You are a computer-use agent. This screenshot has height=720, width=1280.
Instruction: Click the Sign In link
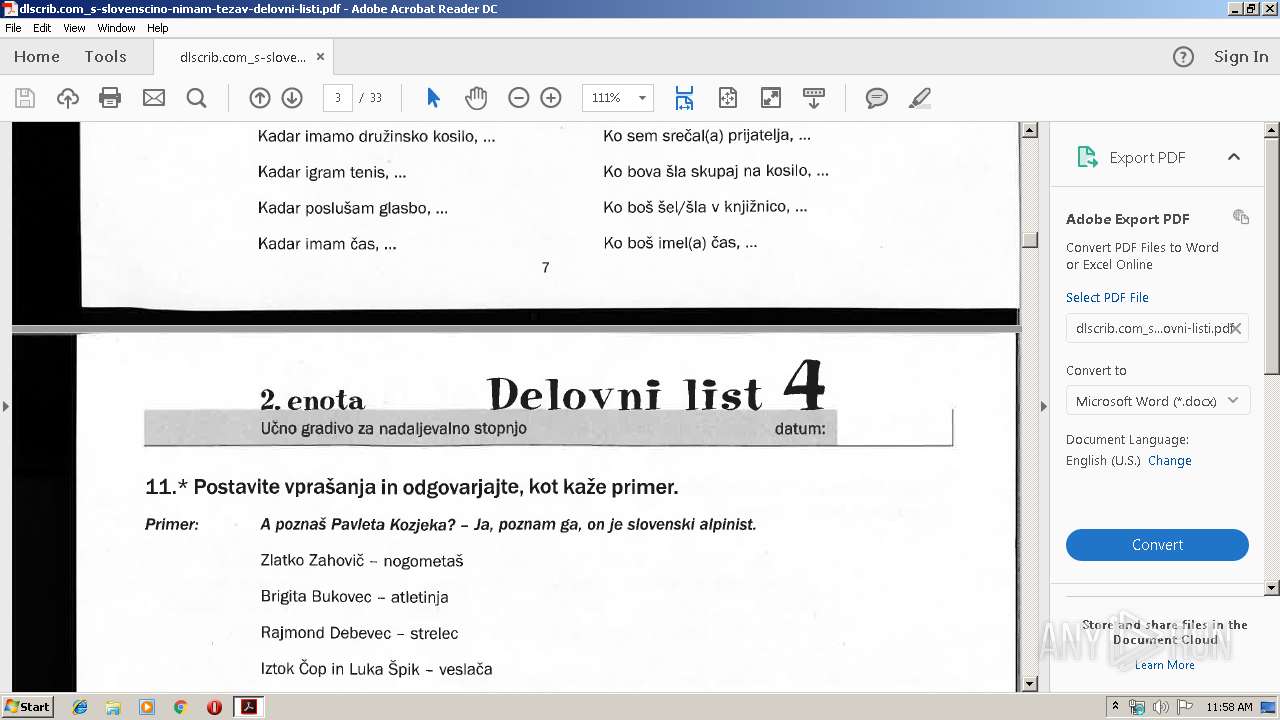[x=1241, y=57]
